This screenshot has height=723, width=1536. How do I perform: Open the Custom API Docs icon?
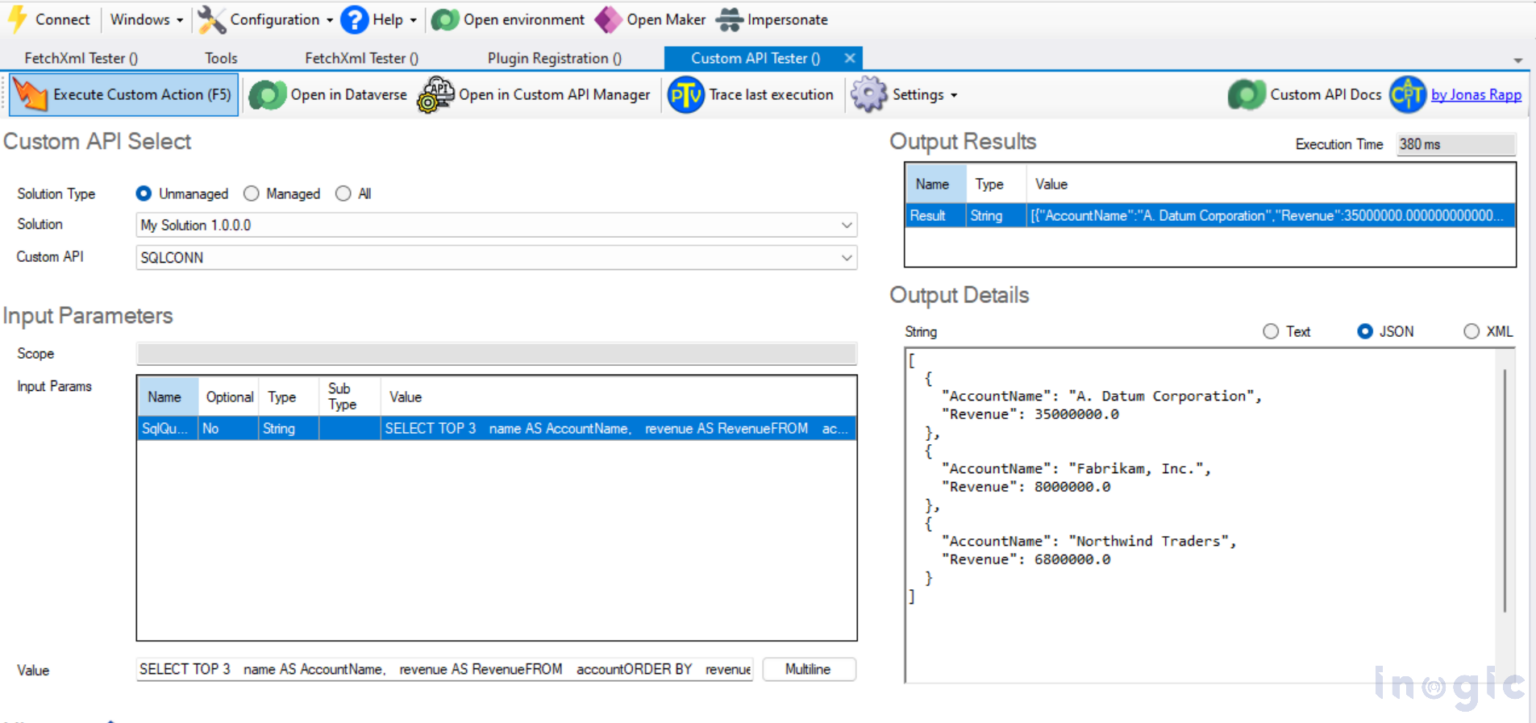click(x=1247, y=95)
